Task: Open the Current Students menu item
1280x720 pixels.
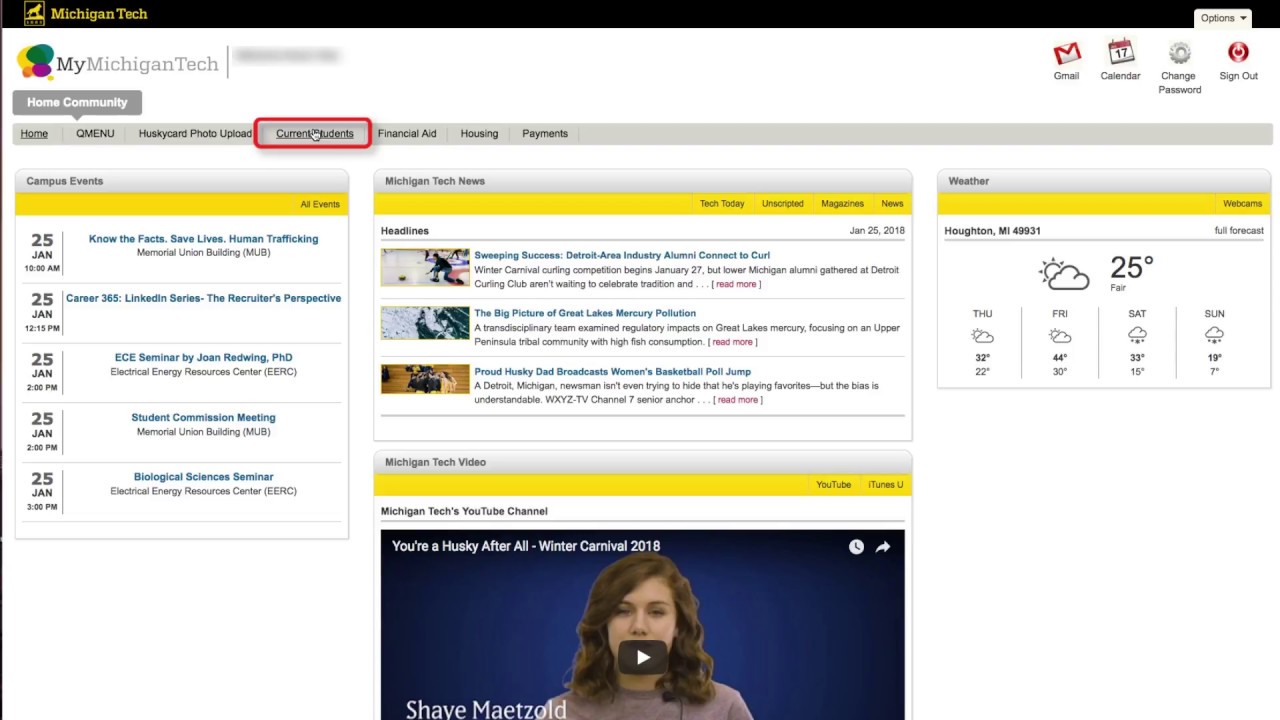Action: pyautogui.click(x=314, y=134)
